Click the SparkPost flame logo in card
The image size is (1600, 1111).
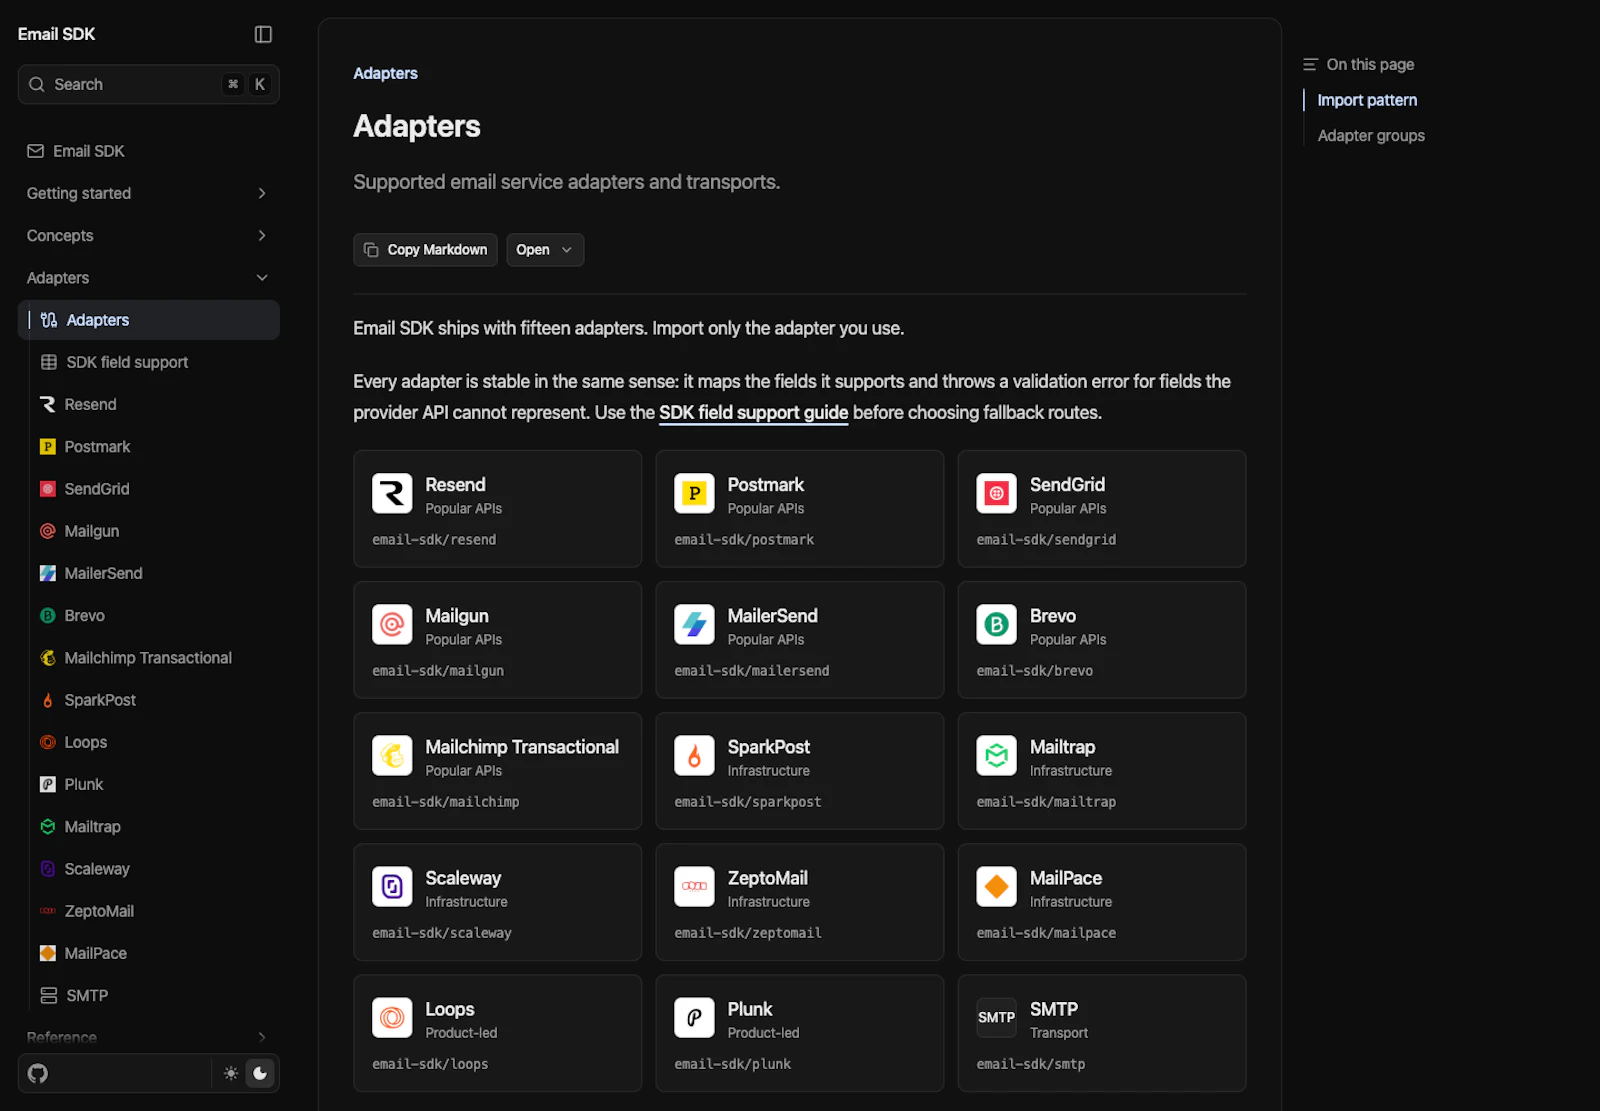[x=694, y=755]
